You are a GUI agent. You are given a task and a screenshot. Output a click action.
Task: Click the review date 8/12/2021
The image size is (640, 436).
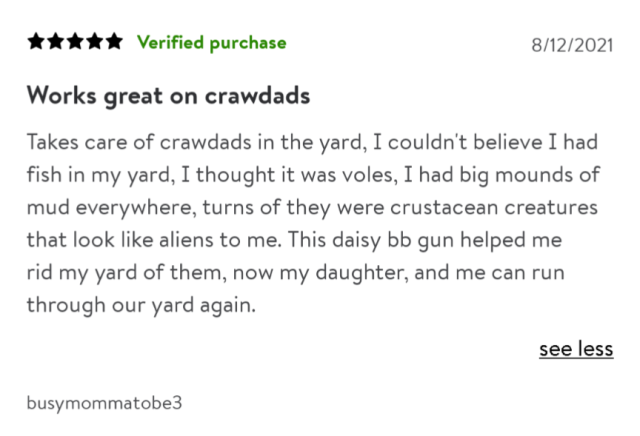569,44
